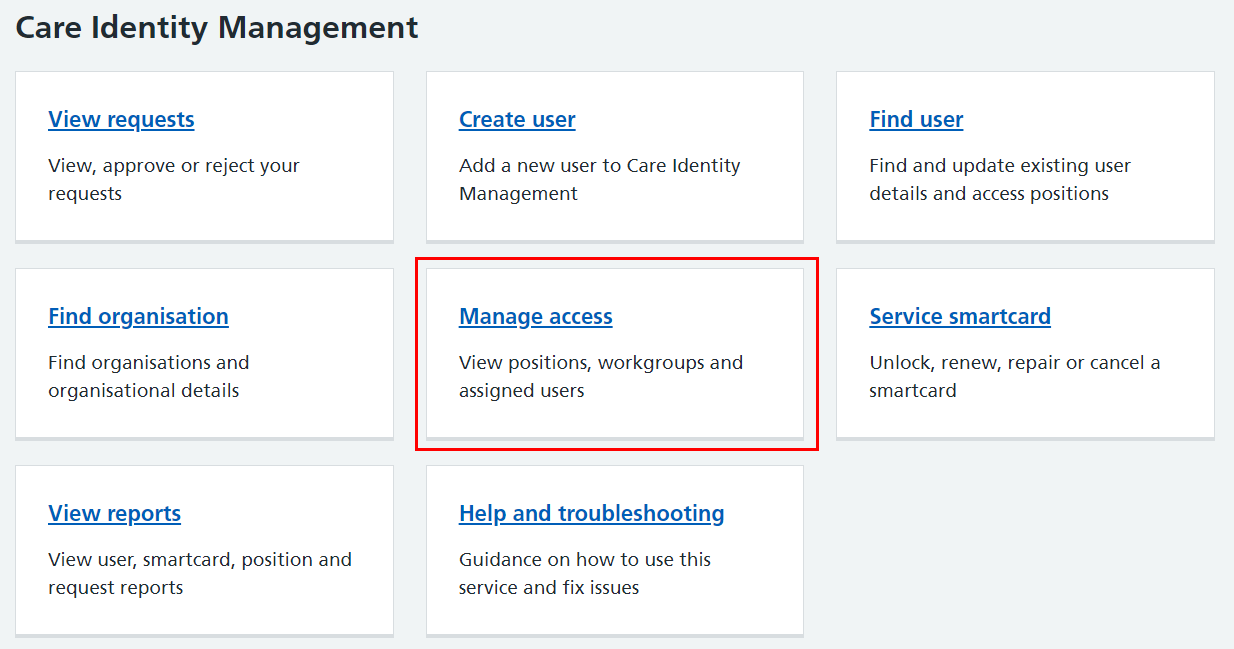This screenshot has width=1234, height=649.
Task: Click text 'Find and update existing user details'
Action: [x=1000, y=180]
